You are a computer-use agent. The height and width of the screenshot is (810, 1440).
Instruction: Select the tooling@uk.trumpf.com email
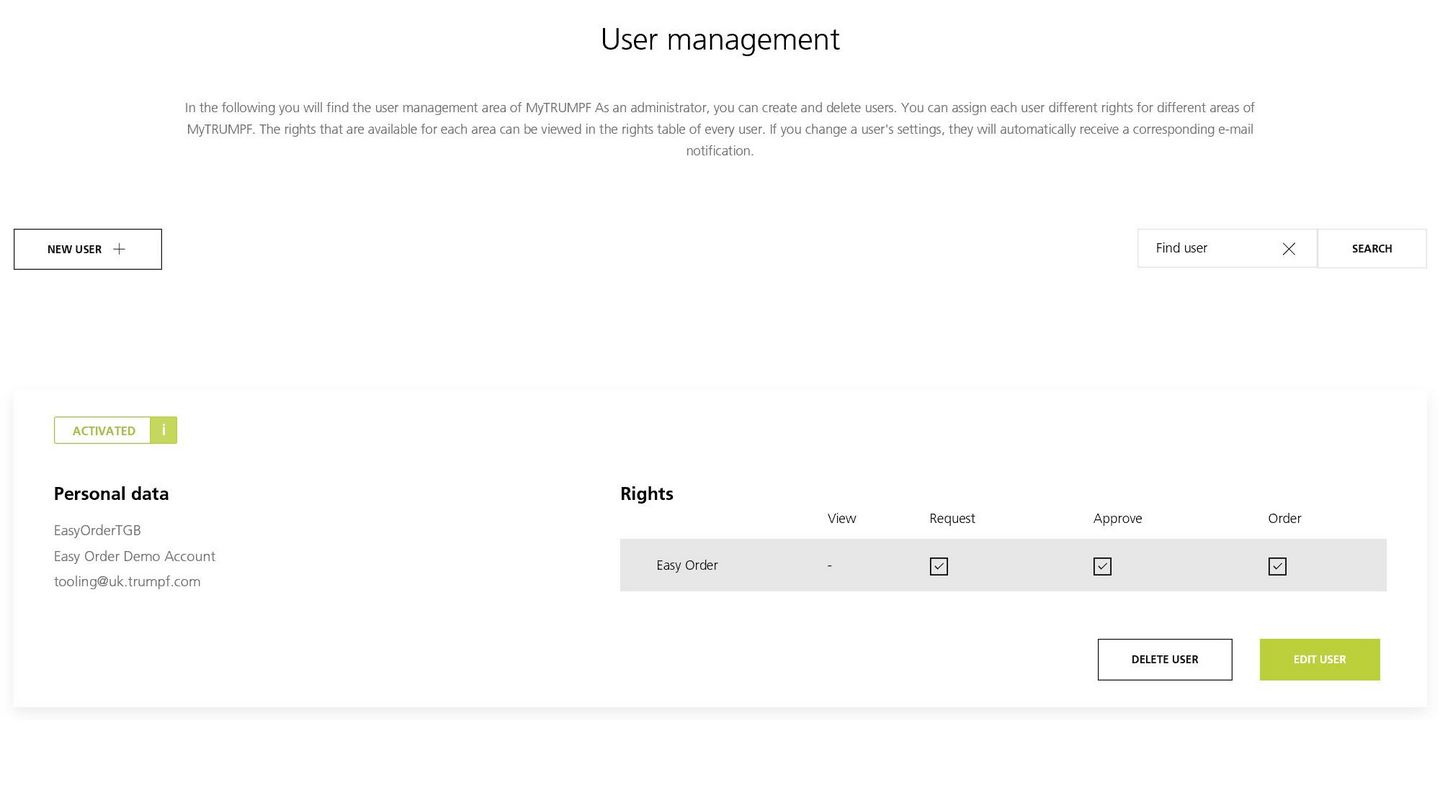tap(127, 581)
